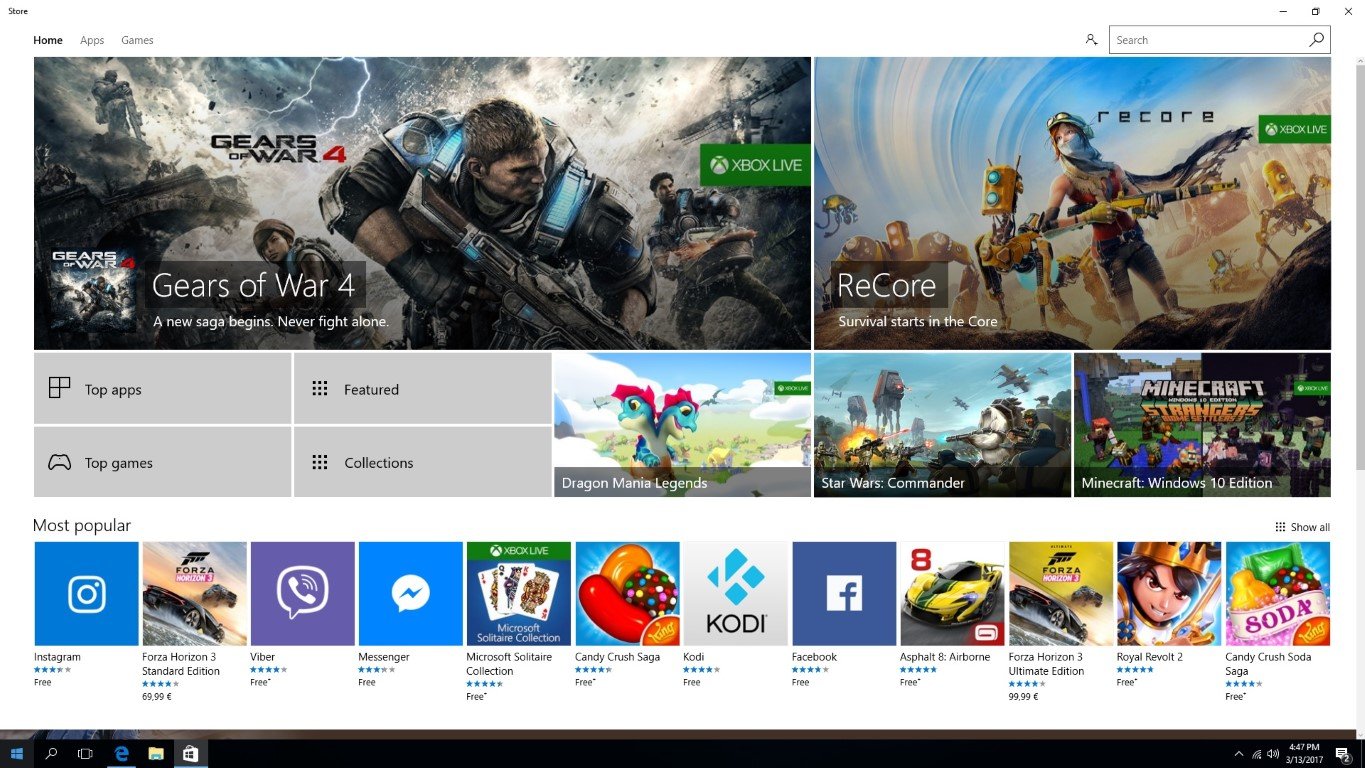This screenshot has width=1365, height=768.
Task: Open the Featured tile
Action: coord(422,388)
